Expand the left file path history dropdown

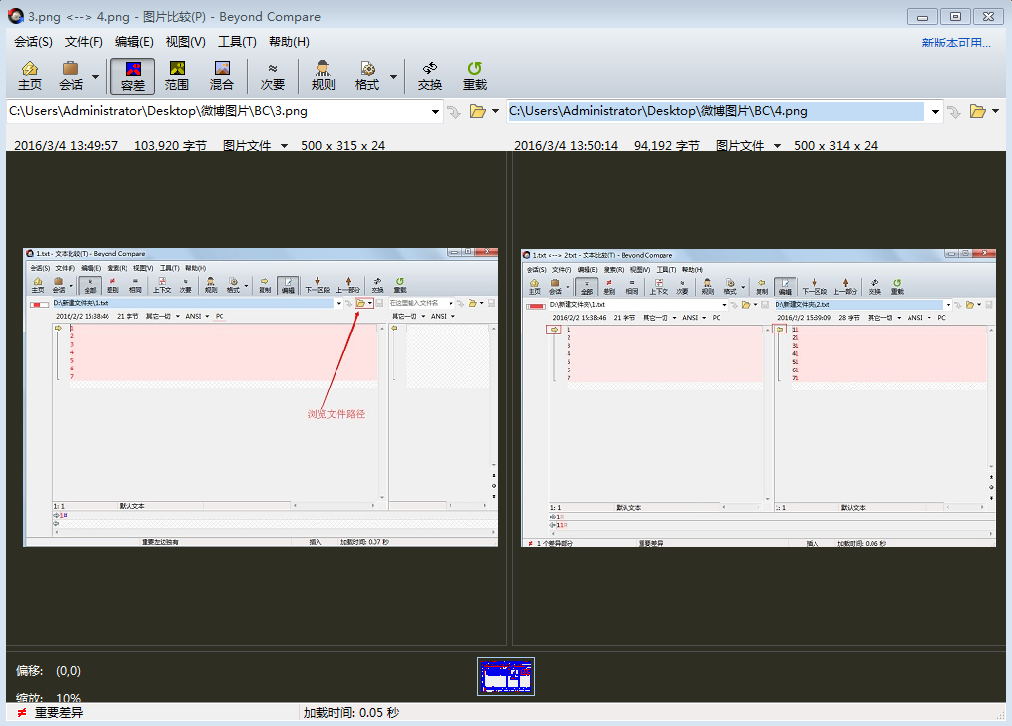click(x=435, y=112)
